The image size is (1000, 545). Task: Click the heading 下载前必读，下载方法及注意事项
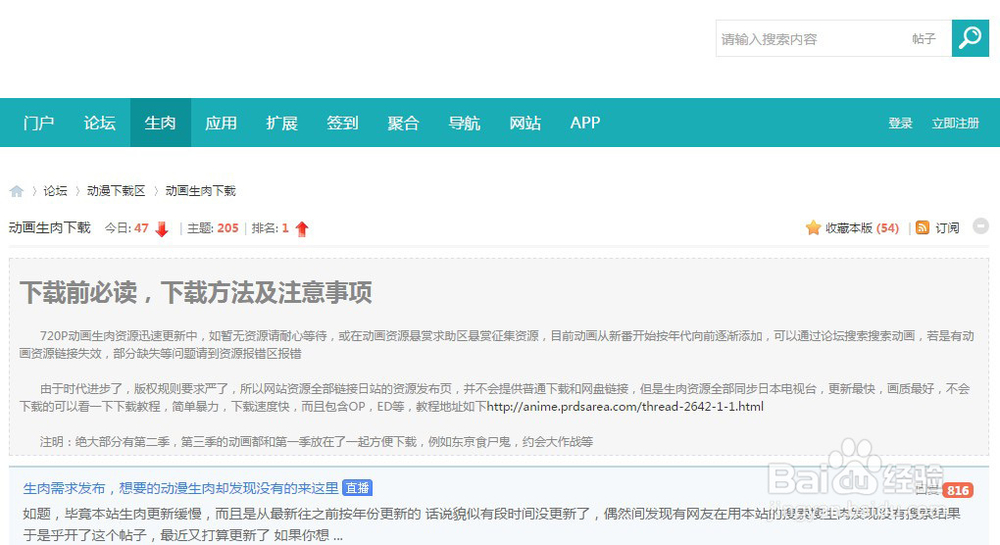[x=196, y=293]
